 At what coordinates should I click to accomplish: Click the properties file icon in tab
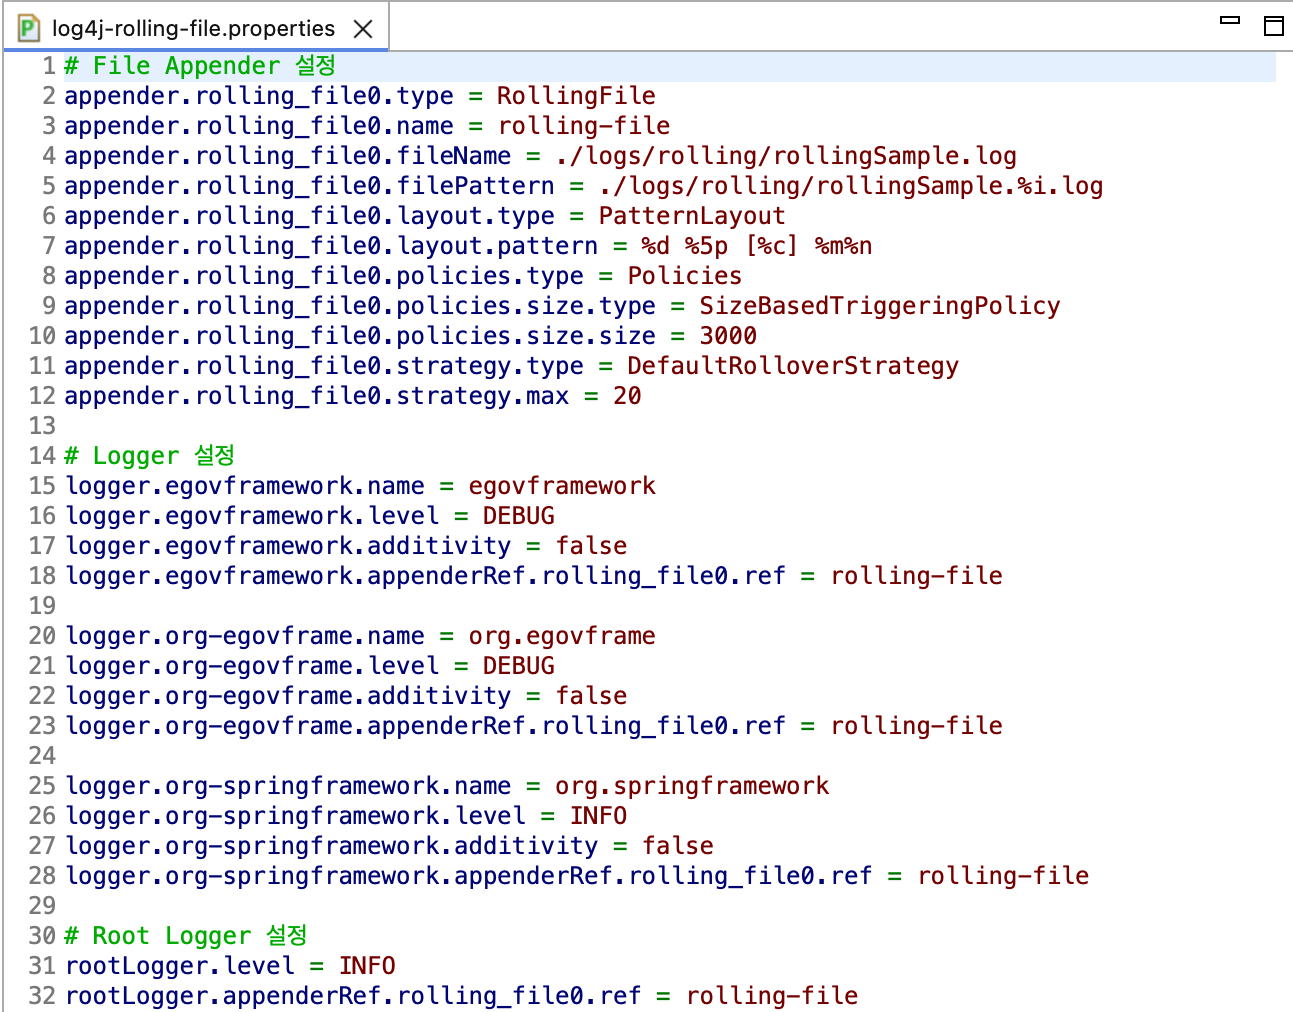click(x=29, y=28)
